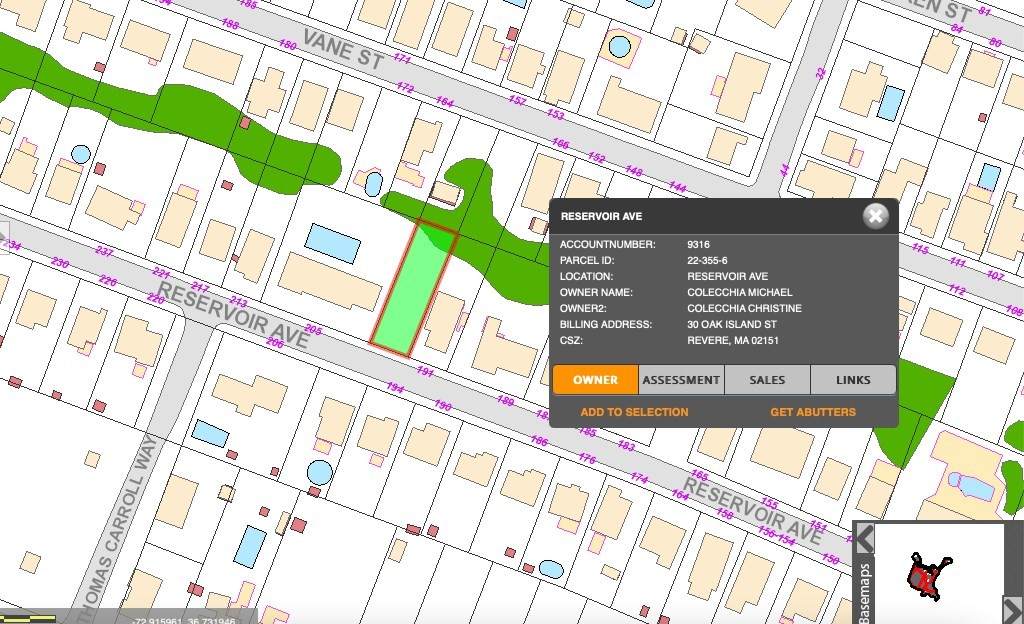The width and height of the screenshot is (1024, 624).
Task: Click the popup title RESERVOIR AVE
Action: pos(601,216)
